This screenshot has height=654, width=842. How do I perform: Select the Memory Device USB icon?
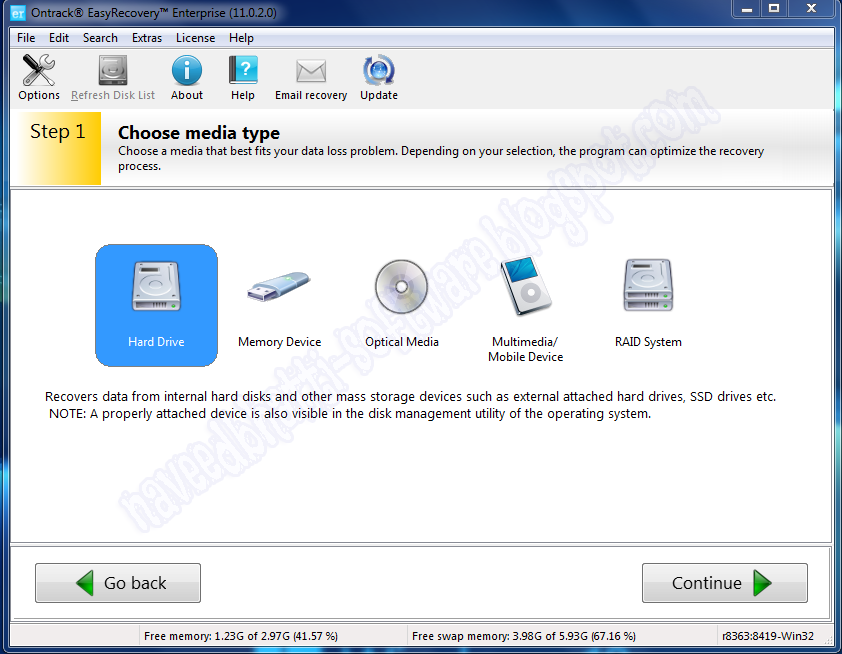pos(279,287)
